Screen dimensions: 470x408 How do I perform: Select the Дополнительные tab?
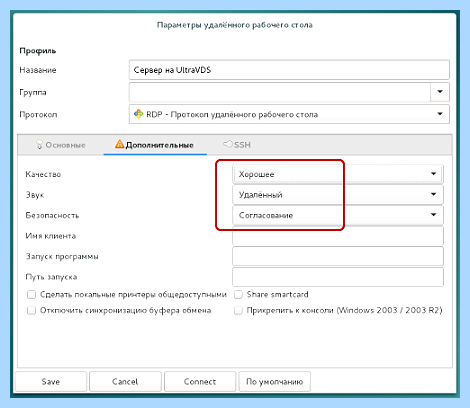155,145
